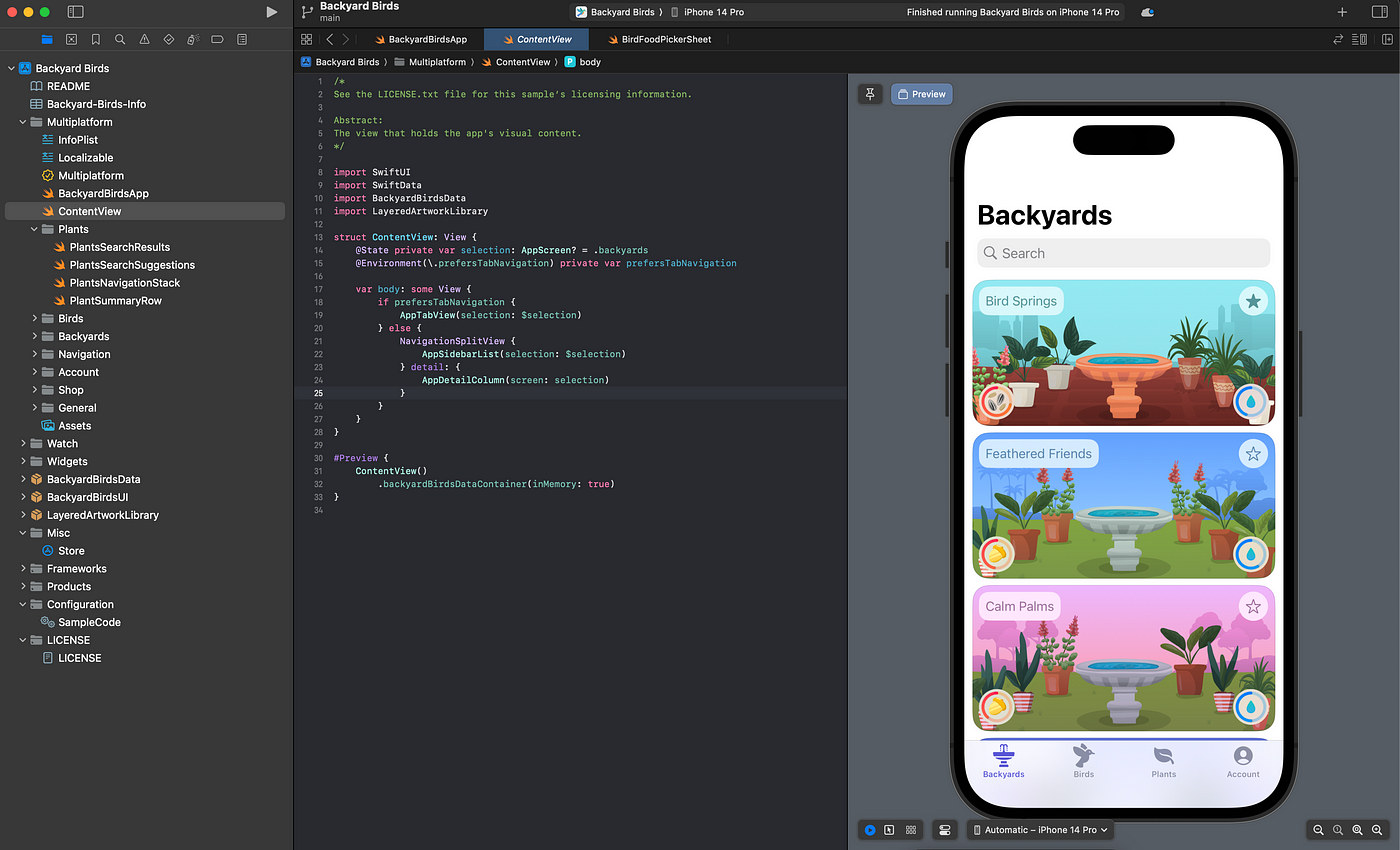The width and height of the screenshot is (1400, 850).
Task: Open the Report navigator icon
Action: tap(242, 40)
